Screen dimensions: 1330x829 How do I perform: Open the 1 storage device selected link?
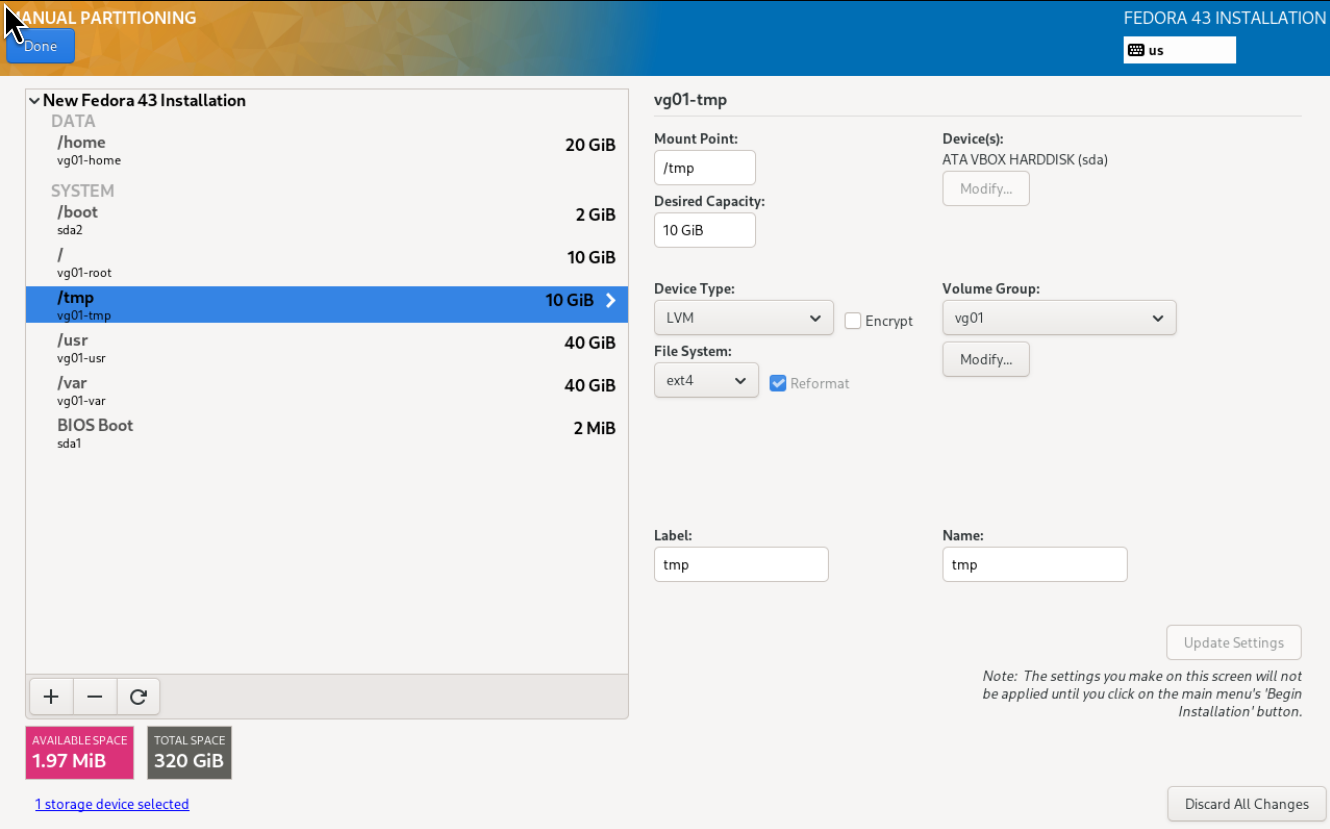112,804
